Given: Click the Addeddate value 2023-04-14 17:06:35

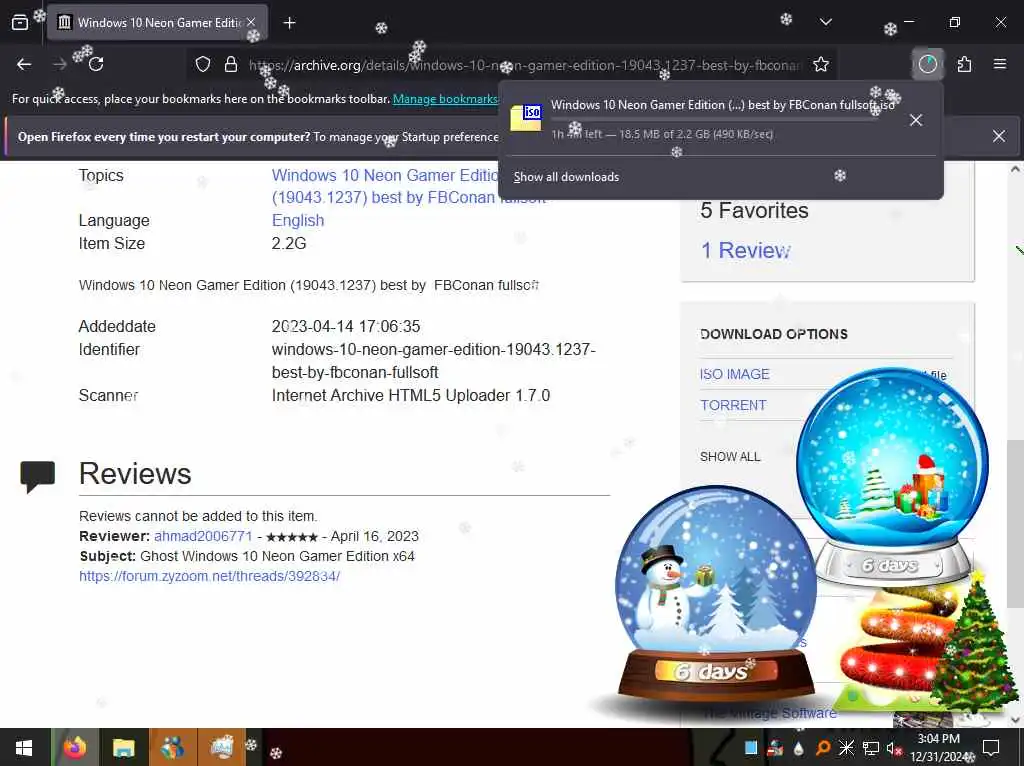Looking at the screenshot, I should pos(346,327).
